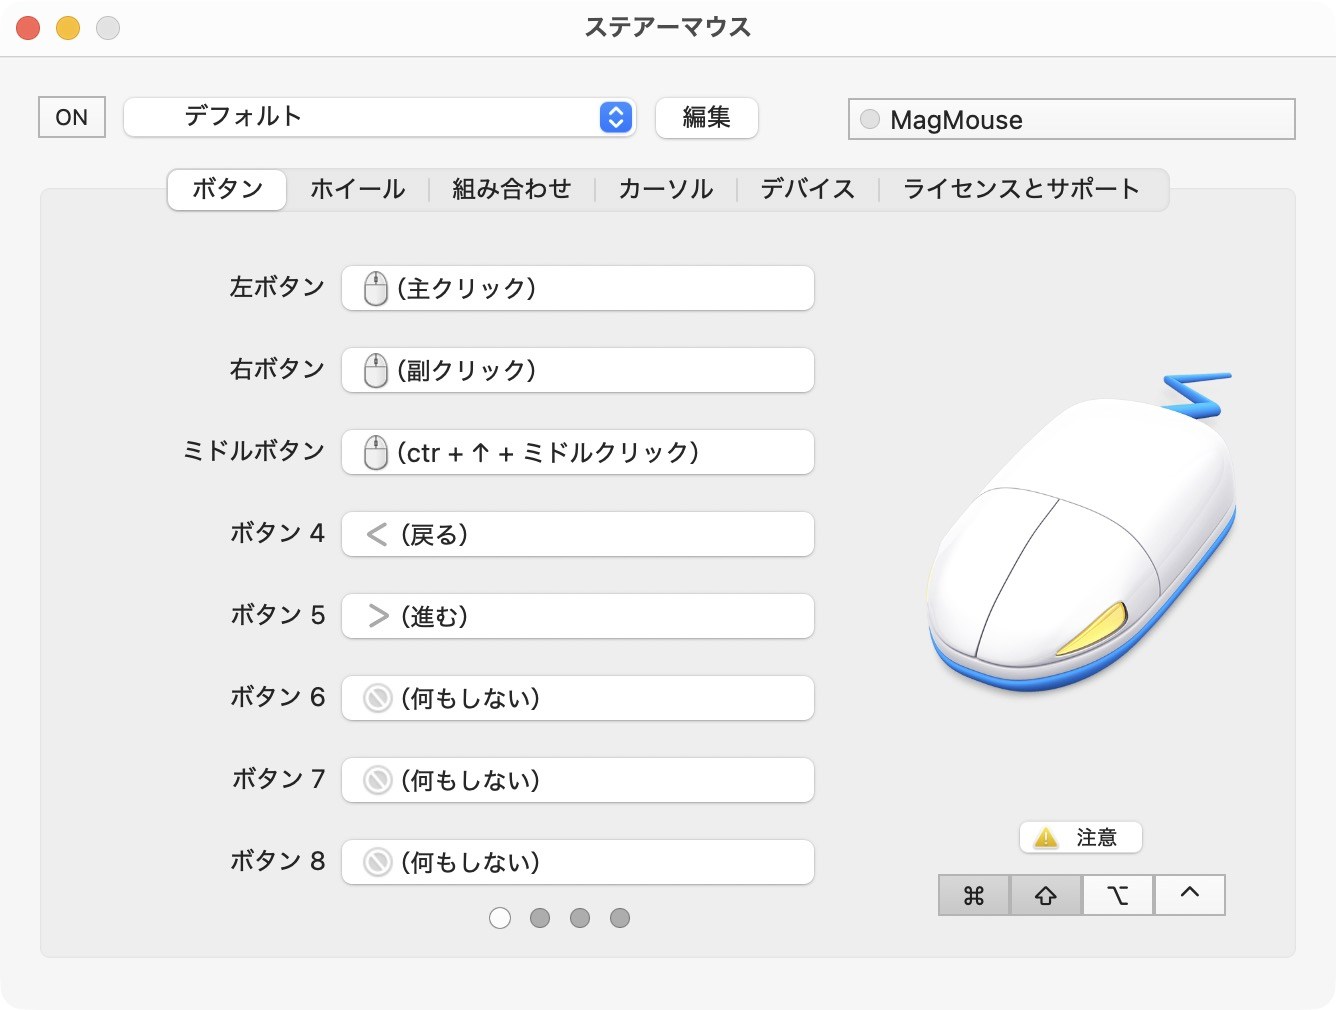Image resolution: width=1336 pixels, height=1010 pixels.
Task: Switch to the カーソル tab
Action: (x=664, y=189)
